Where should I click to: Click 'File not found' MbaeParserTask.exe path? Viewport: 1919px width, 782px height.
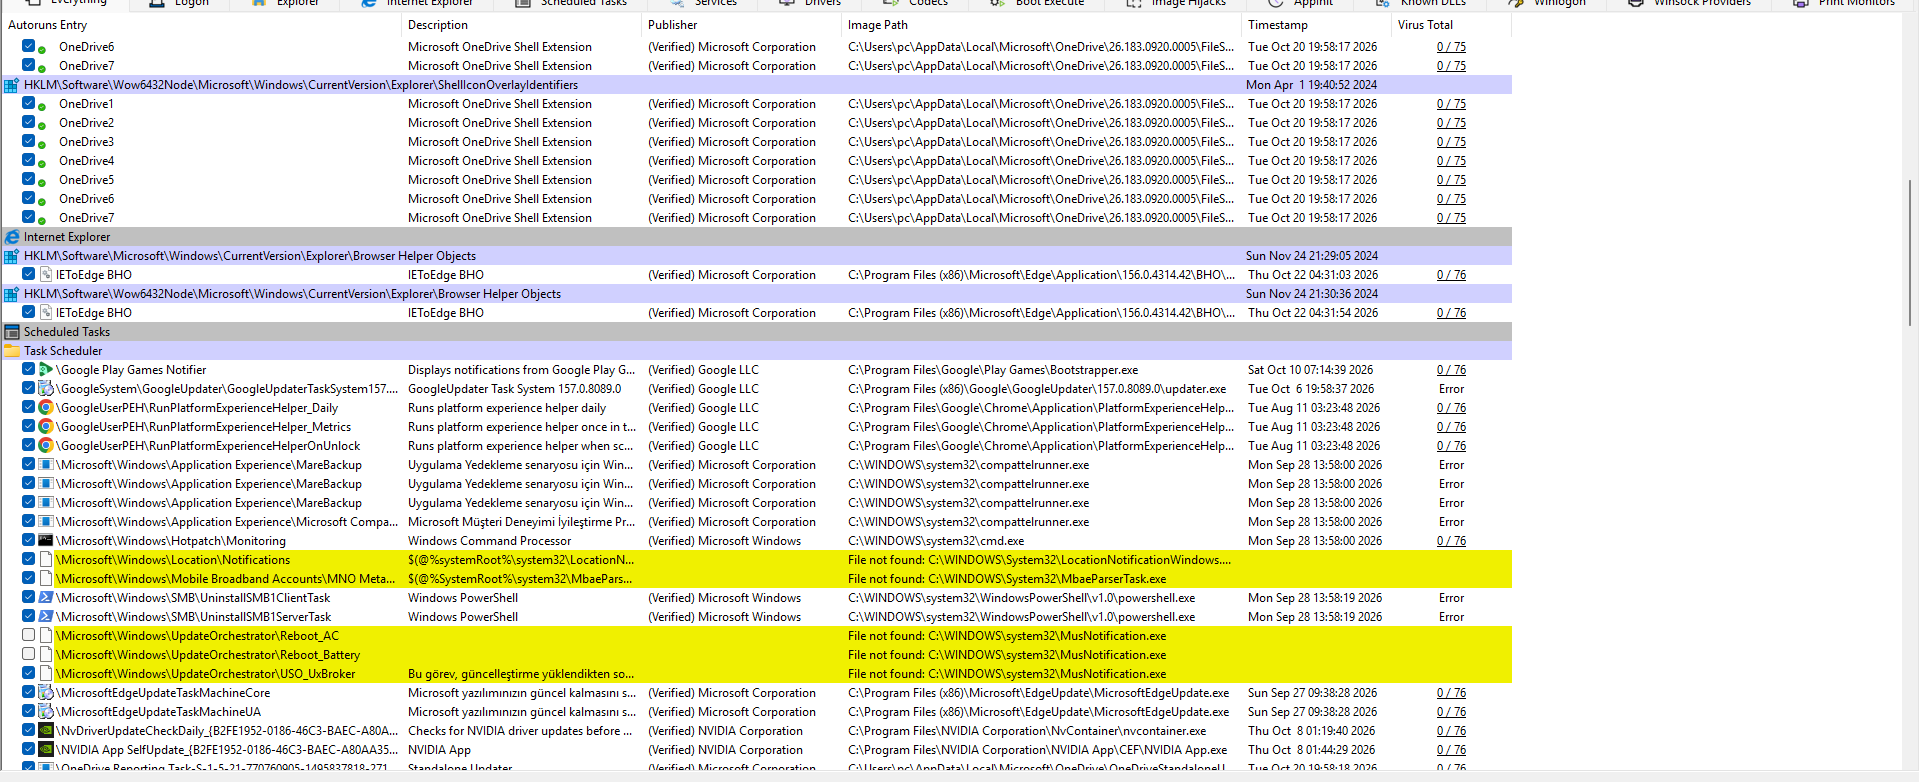click(x=1007, y=579)
